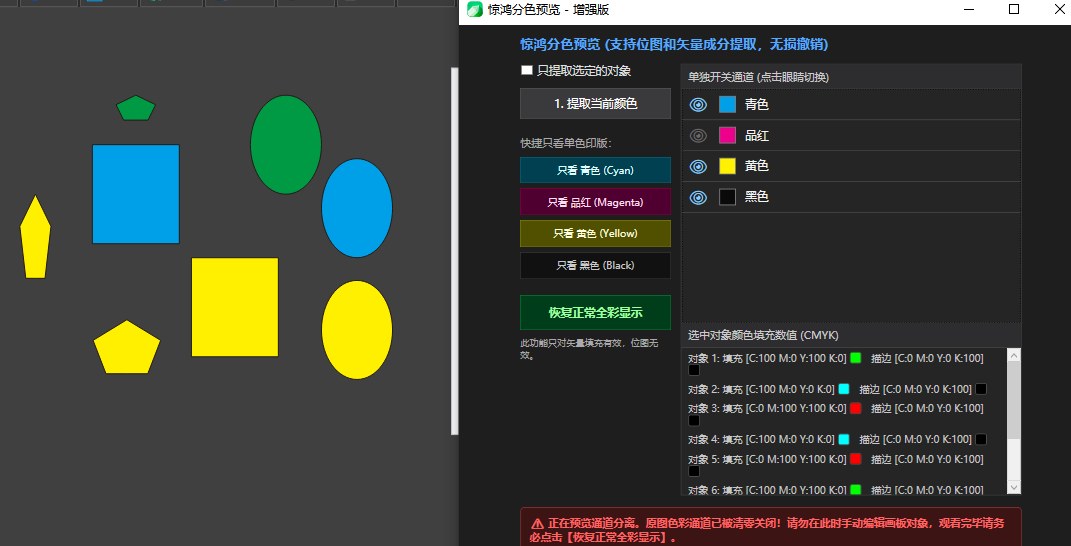
Task: Select the wide yellow pentagon on canvas
Action: coord(127,347)
